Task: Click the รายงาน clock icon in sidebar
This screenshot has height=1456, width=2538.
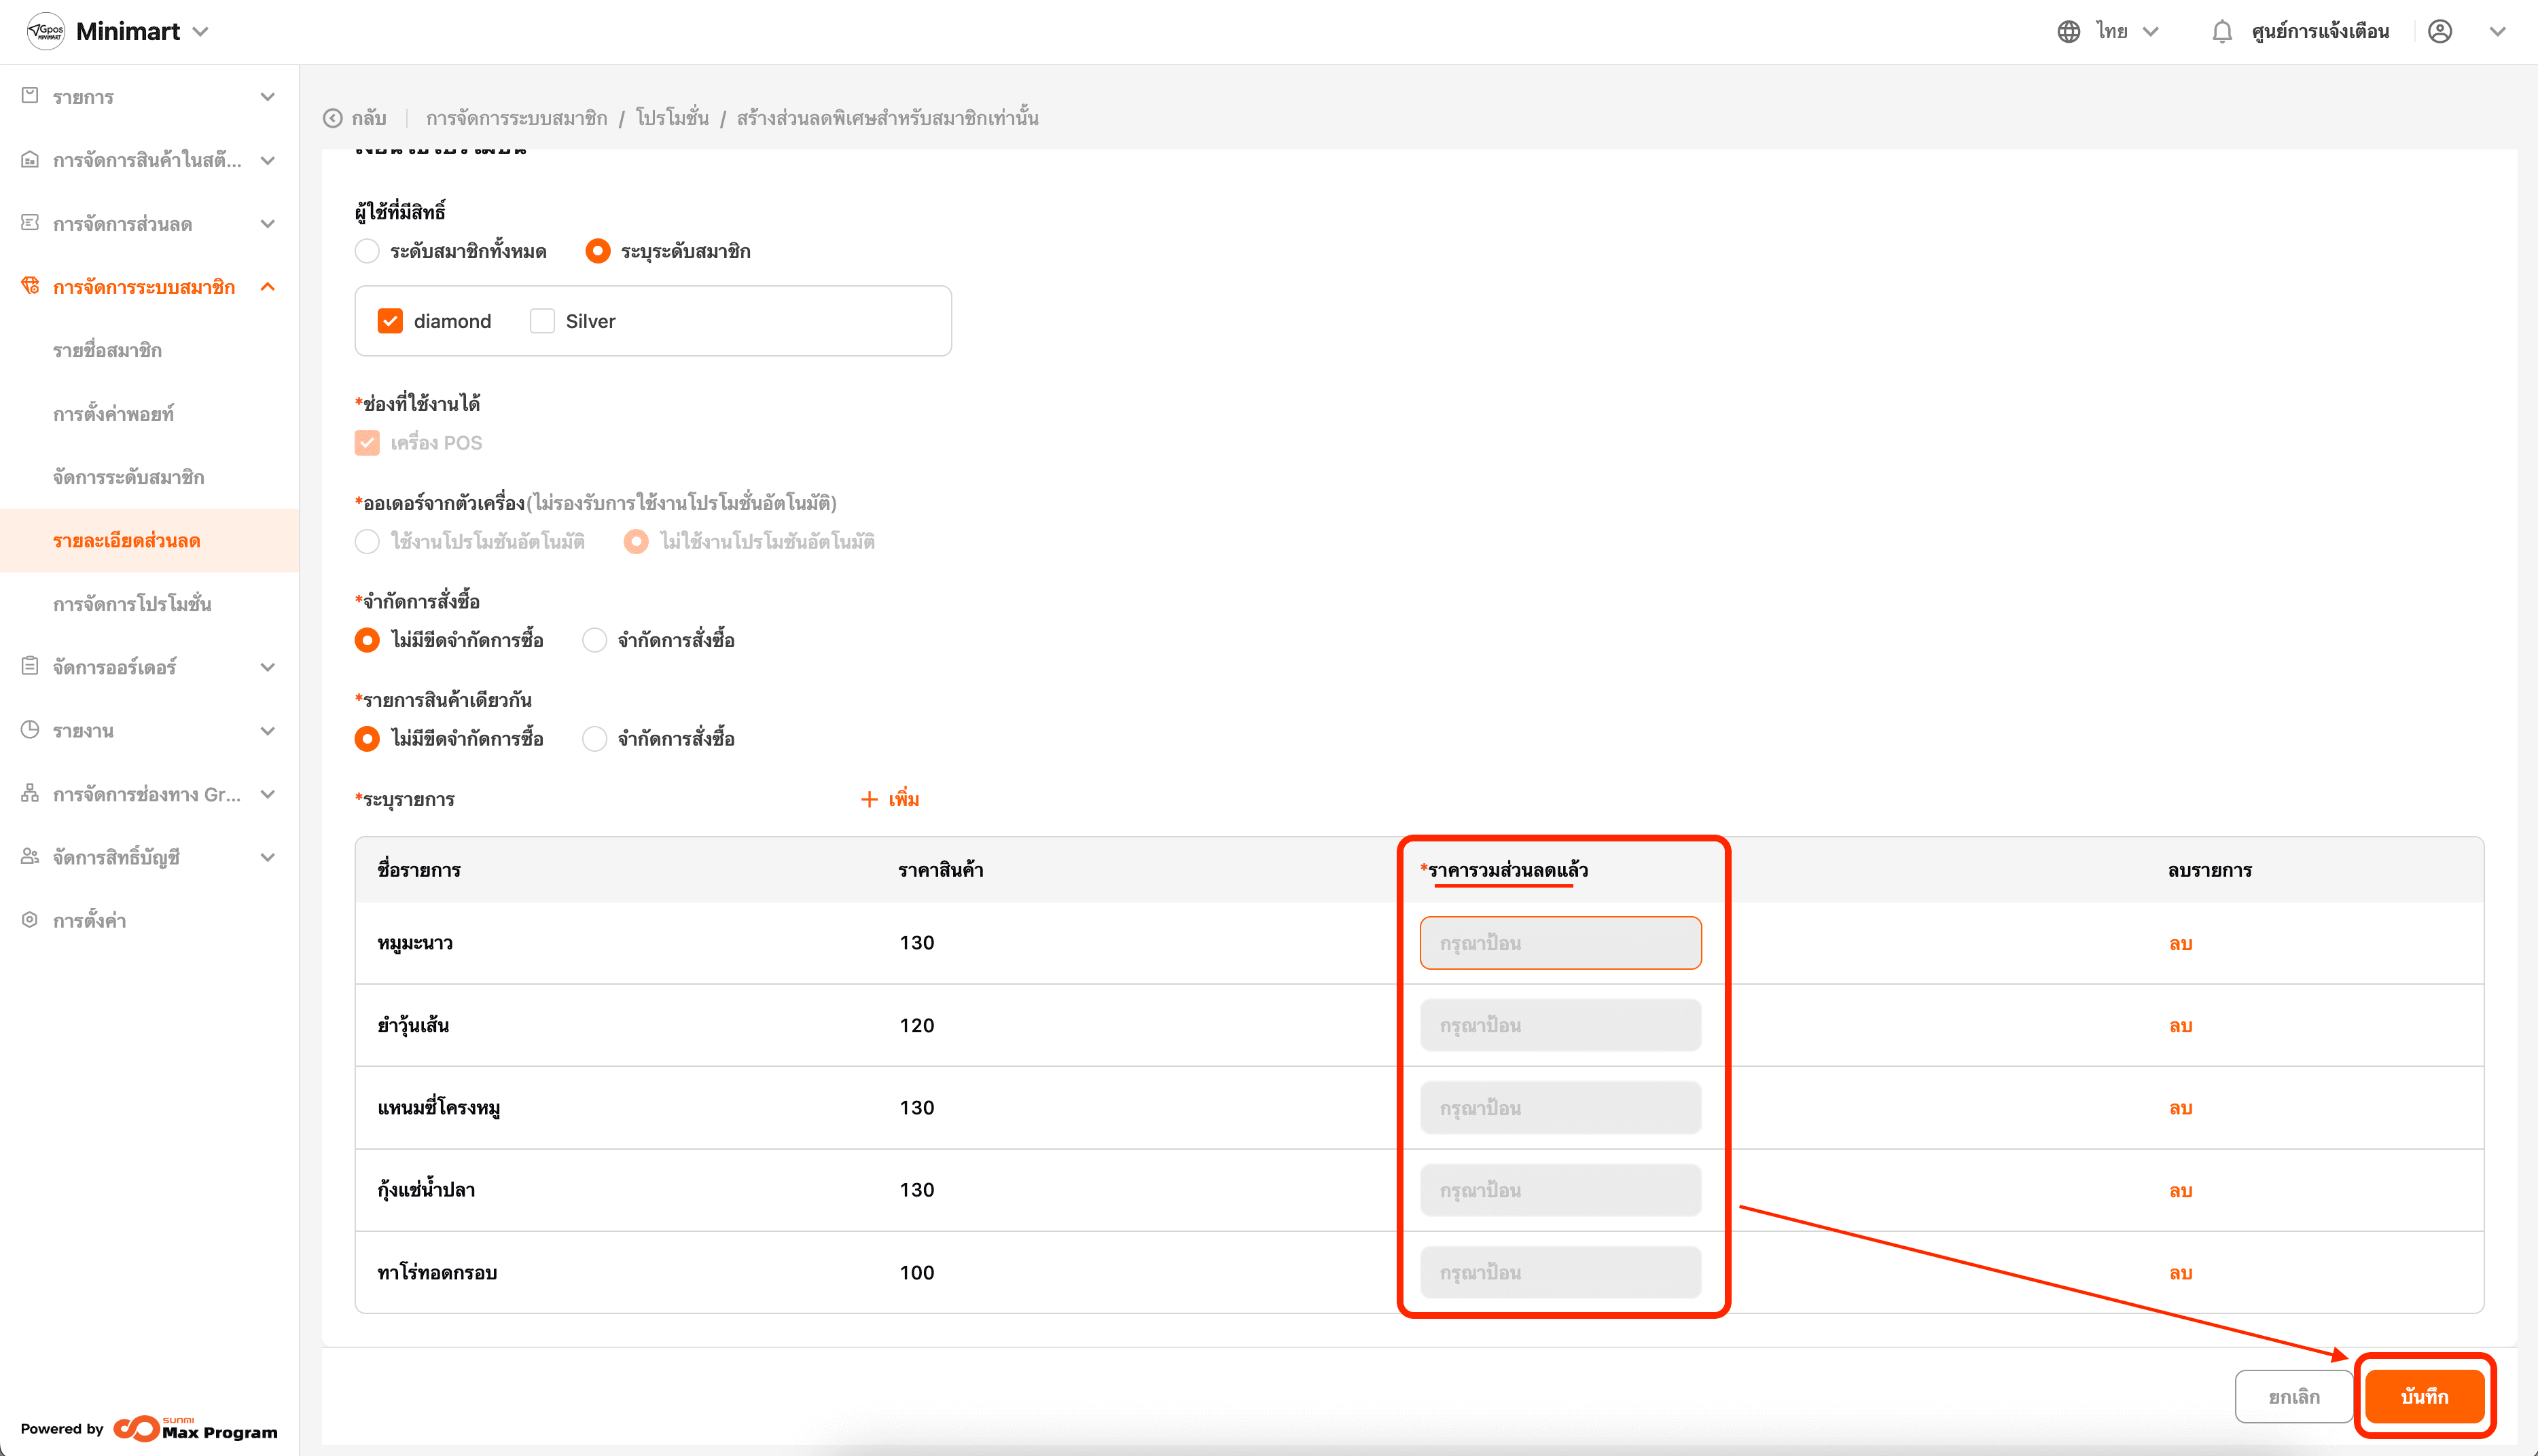Action: 30,730
